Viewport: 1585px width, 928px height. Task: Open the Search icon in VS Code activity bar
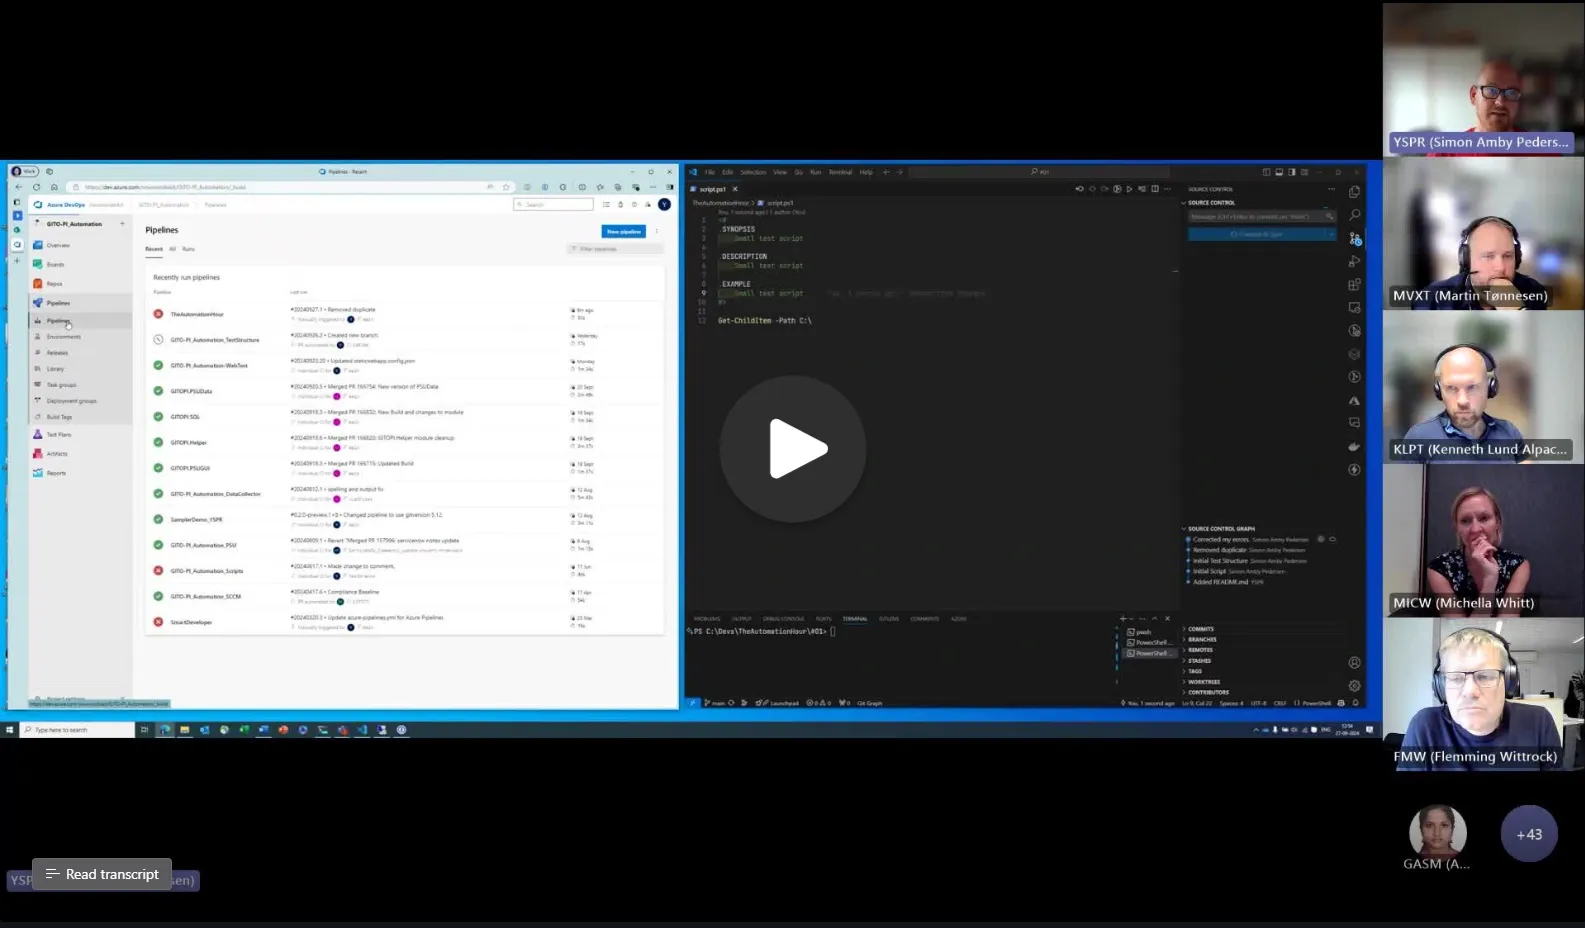pos(1354,215)
